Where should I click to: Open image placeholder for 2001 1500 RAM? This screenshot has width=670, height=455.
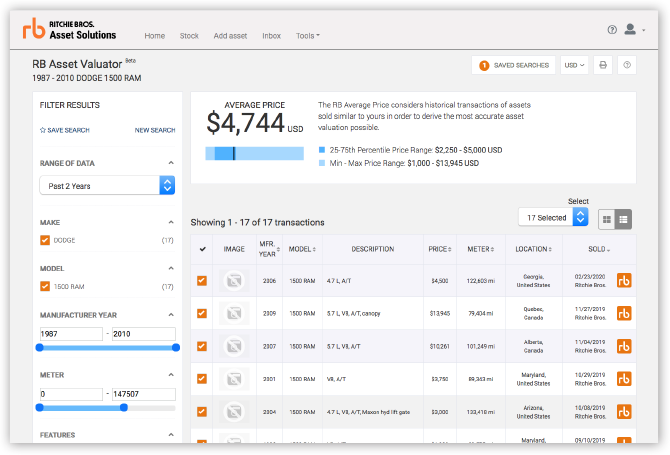point(234,379)
